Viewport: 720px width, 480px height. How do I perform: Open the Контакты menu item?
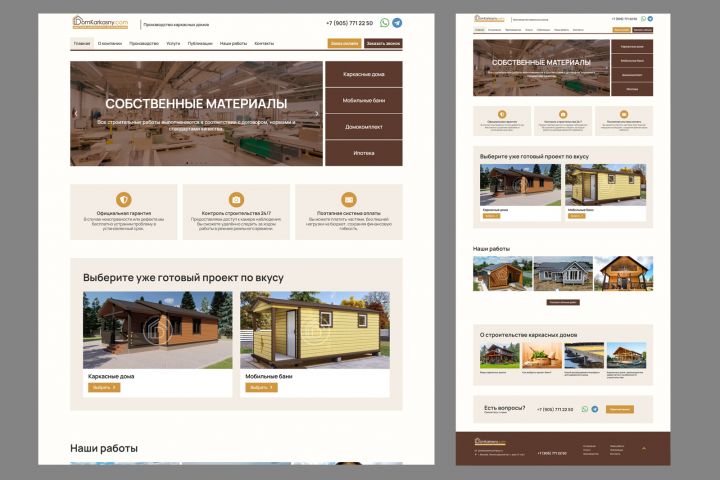[264, 43]
